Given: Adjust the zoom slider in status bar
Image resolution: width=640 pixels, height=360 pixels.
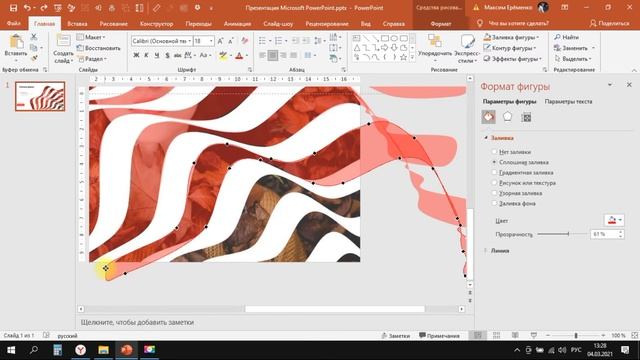Looking at the screenshot, I should 576,336.
